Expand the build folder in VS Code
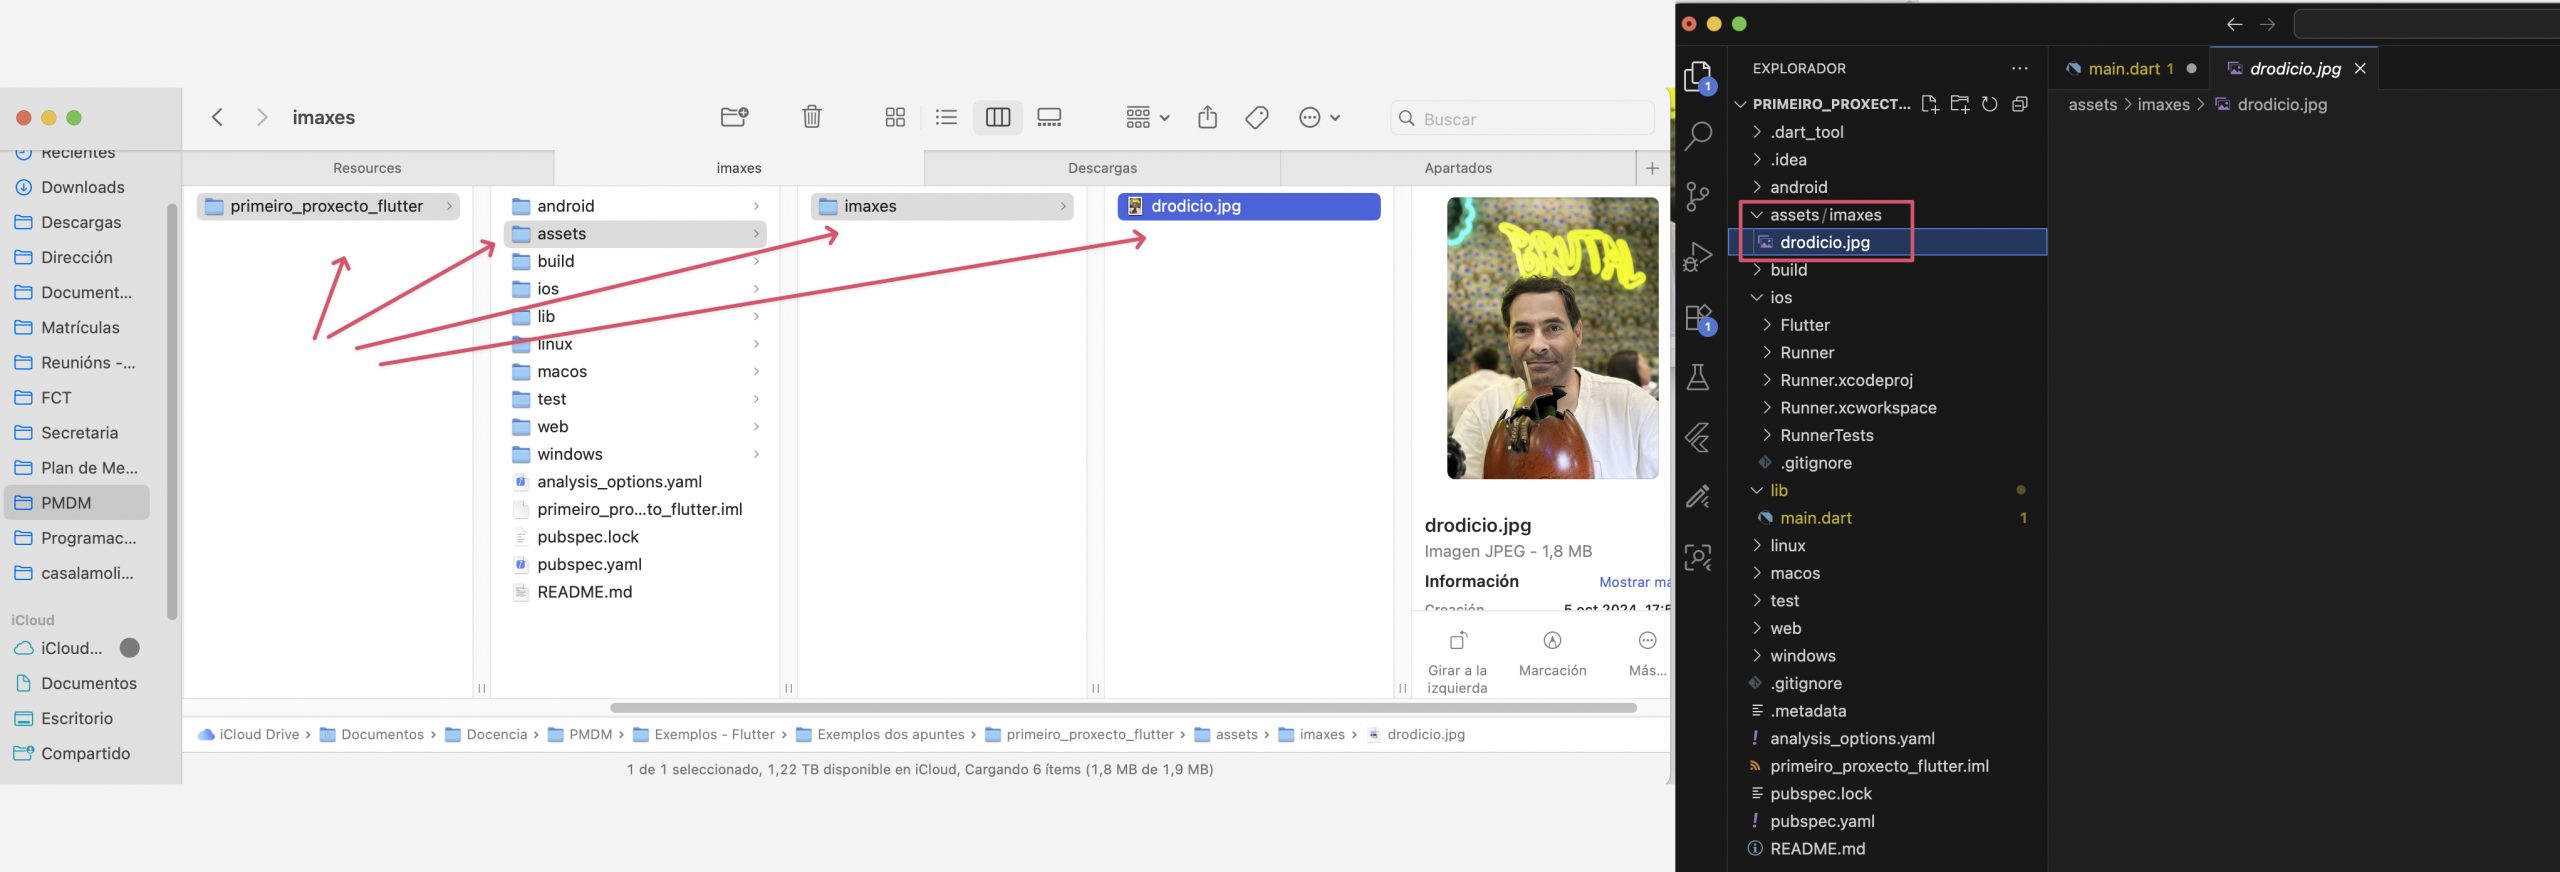2560x872 pixels. click(x=1788, y=270)
